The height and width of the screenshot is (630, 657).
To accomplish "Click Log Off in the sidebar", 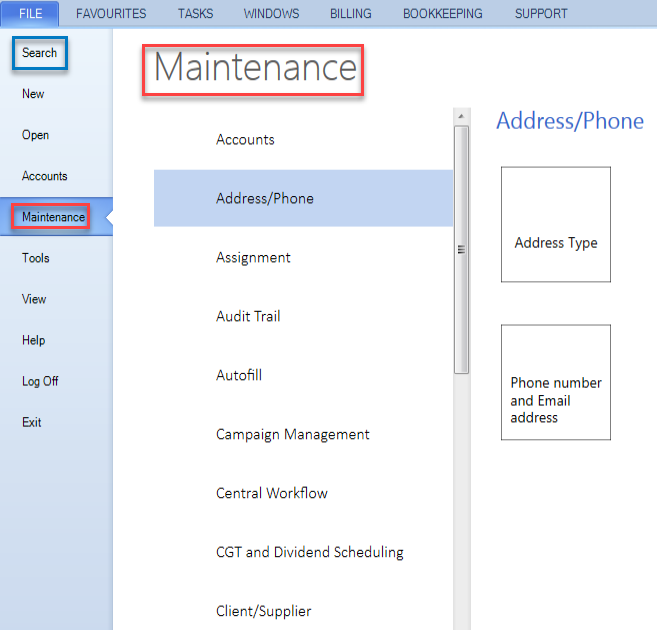I will 40,381.
